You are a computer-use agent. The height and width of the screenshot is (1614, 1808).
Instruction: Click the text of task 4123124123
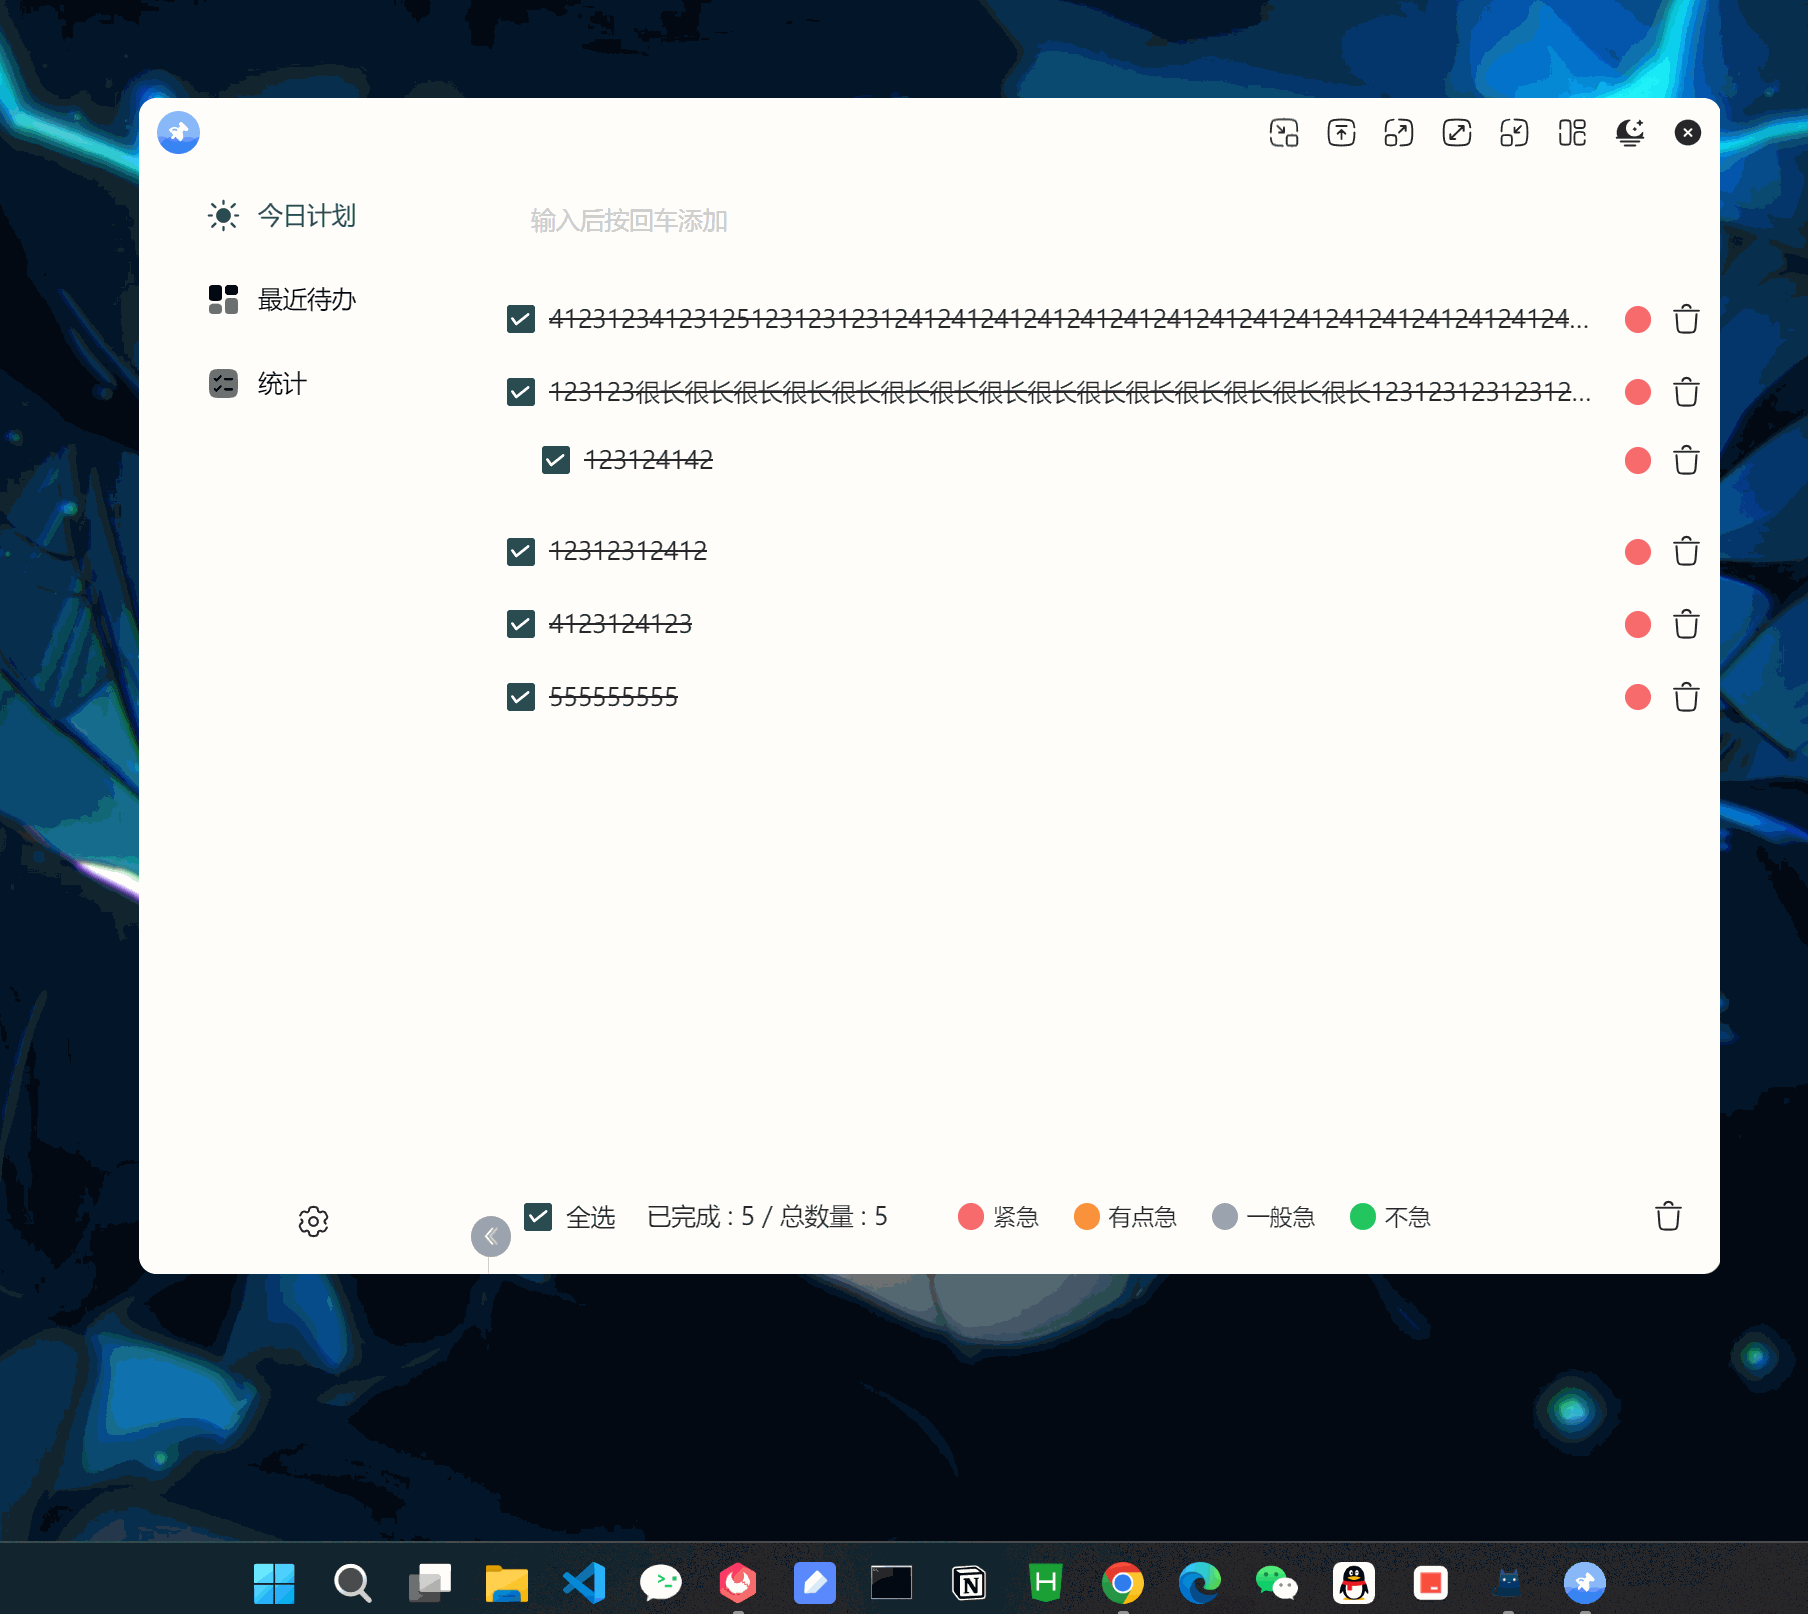click(x=620, y=624)
